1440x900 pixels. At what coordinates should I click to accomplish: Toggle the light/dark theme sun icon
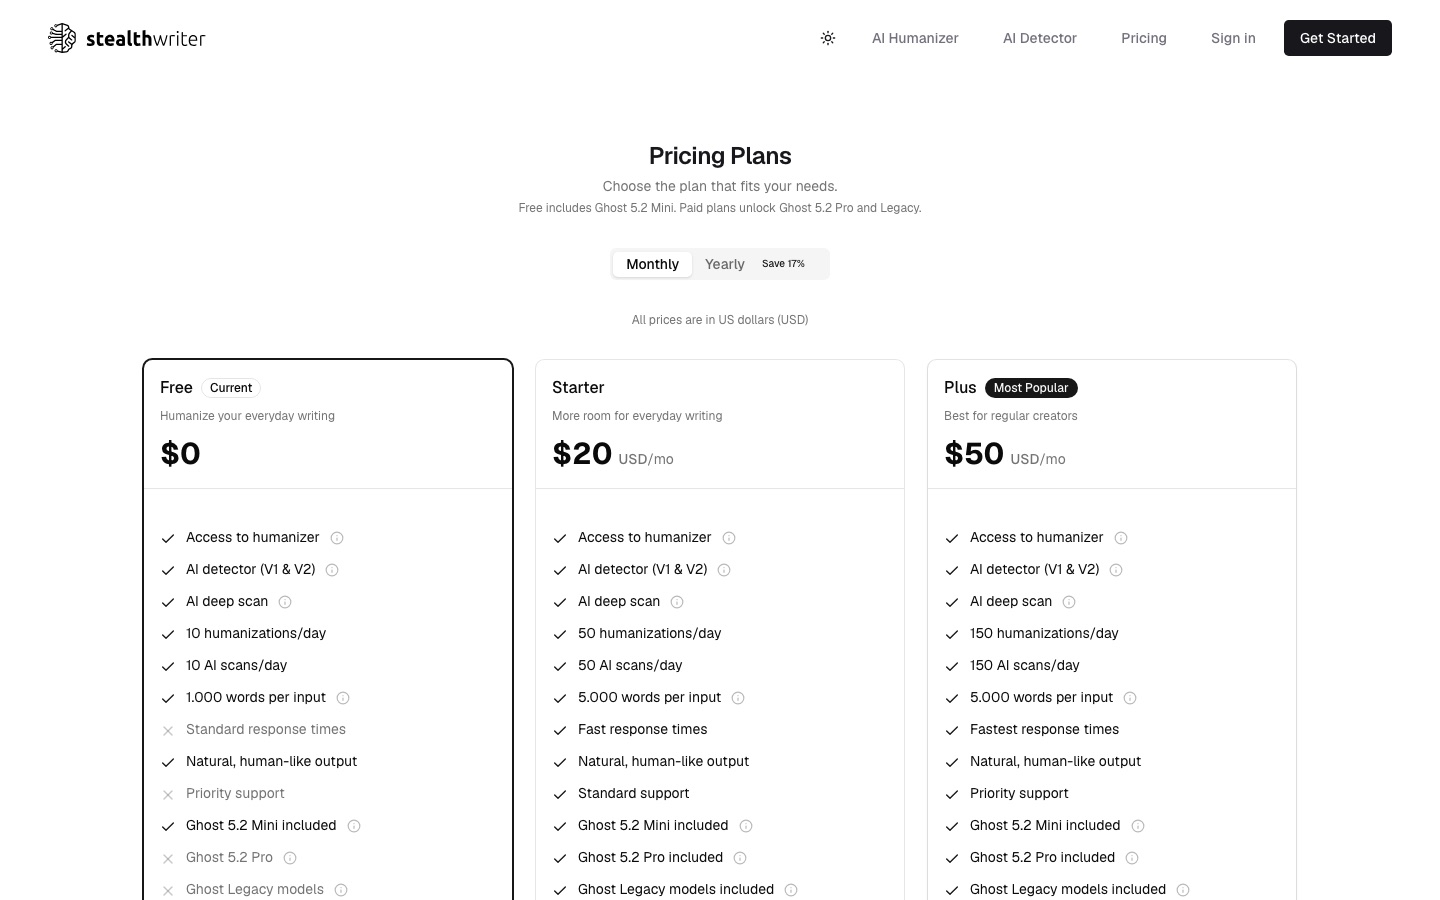[828, 38]
